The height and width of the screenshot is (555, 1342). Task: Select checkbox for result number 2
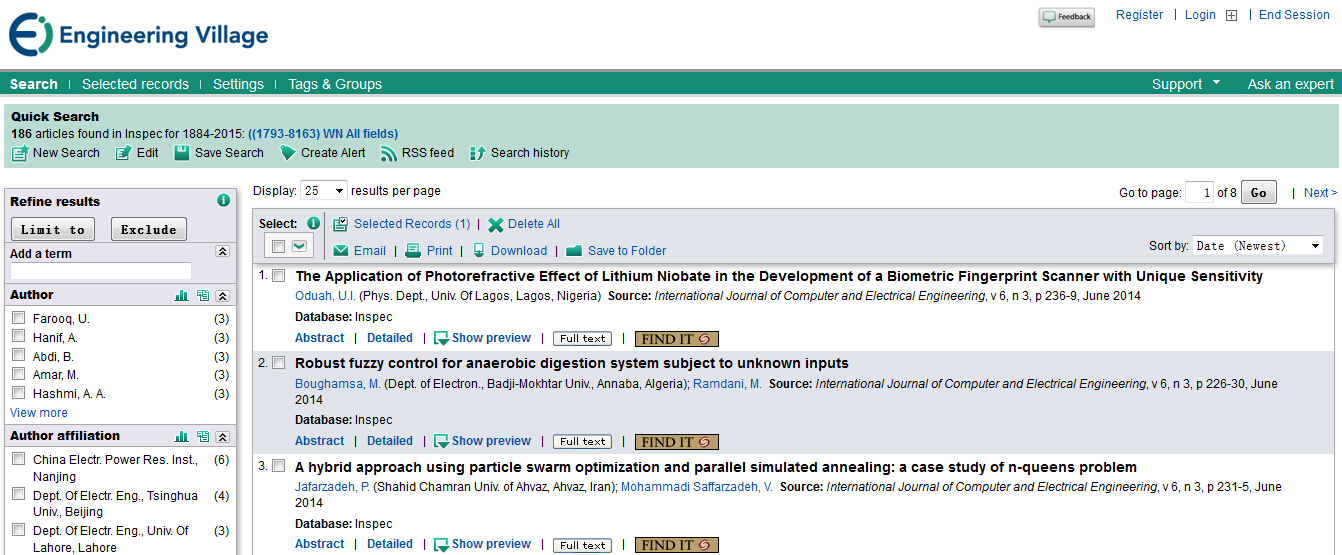pyautogui.click(x=279, y=363)
